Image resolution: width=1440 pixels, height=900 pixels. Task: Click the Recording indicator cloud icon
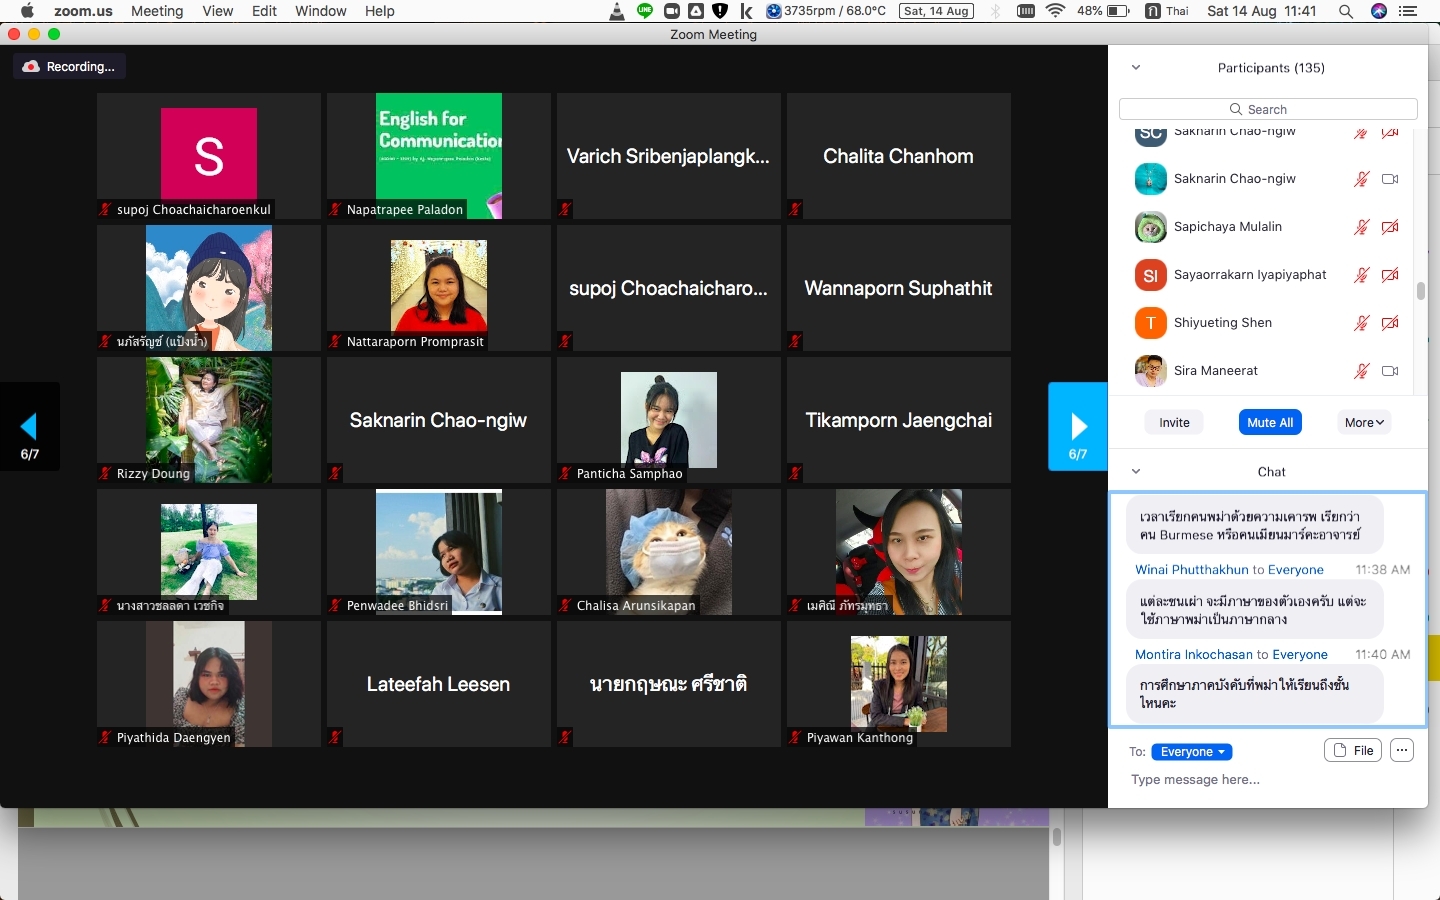pos(31,67)
